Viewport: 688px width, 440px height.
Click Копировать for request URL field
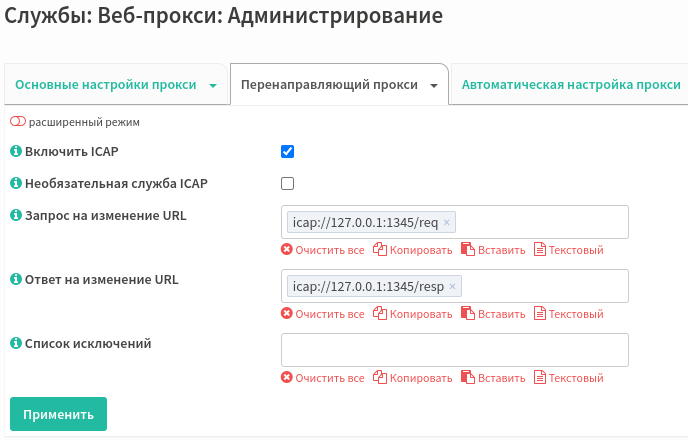pyautogui.click(x=421, y=250)
